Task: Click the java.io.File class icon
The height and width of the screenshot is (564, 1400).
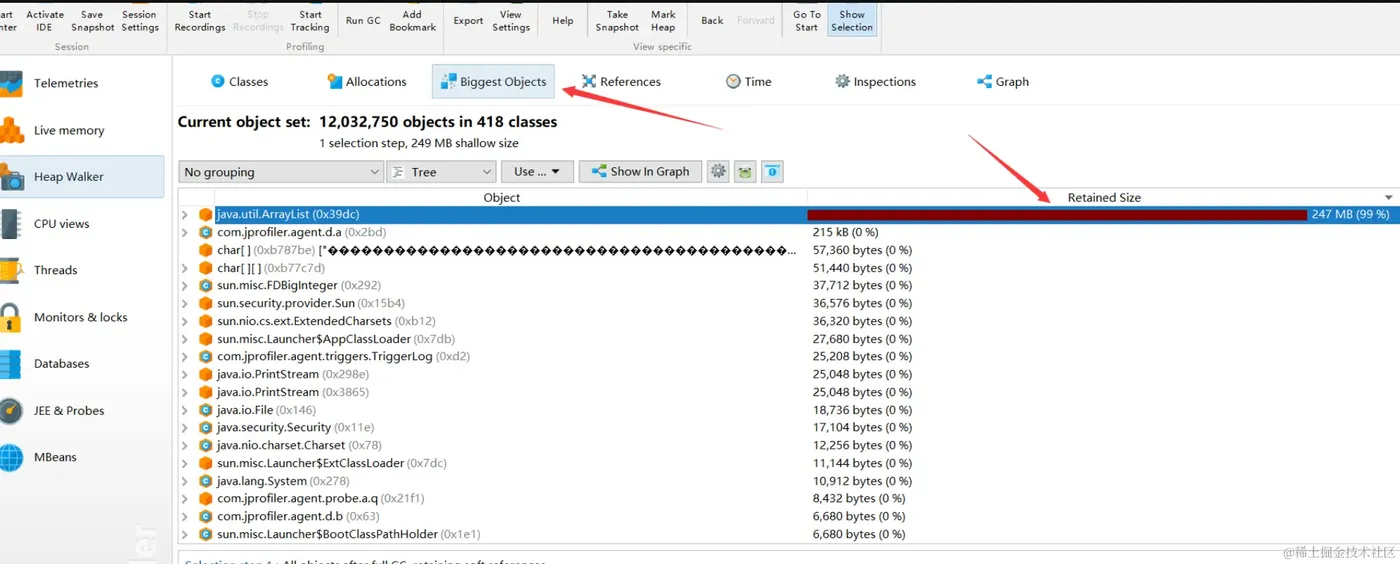Action: pos(206,410)
